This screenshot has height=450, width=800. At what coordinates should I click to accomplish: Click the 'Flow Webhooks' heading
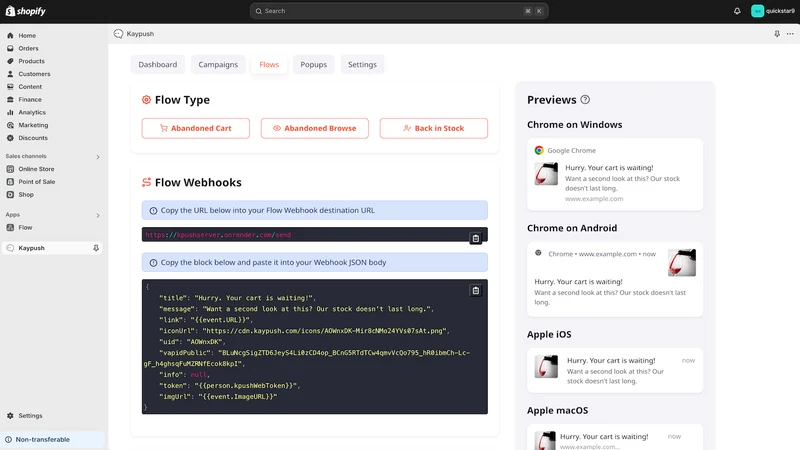(198, 182)
